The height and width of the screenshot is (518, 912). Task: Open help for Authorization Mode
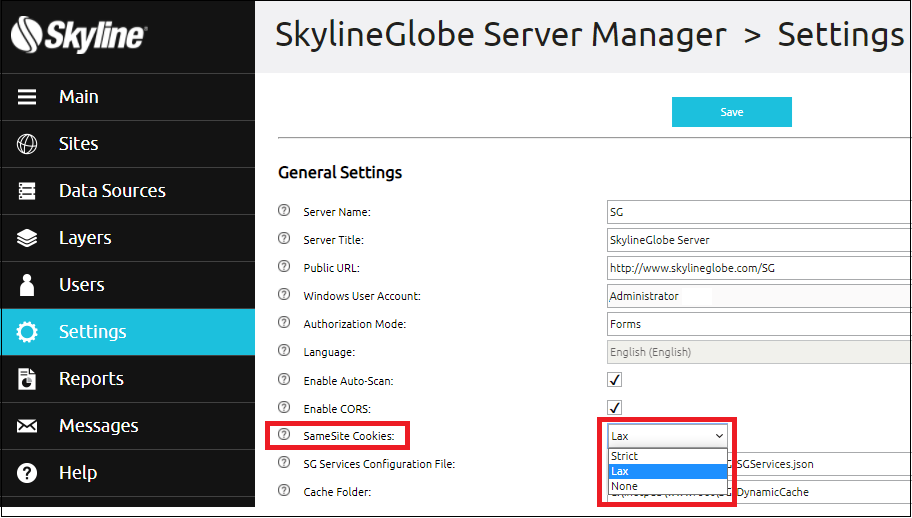[284, 322]
